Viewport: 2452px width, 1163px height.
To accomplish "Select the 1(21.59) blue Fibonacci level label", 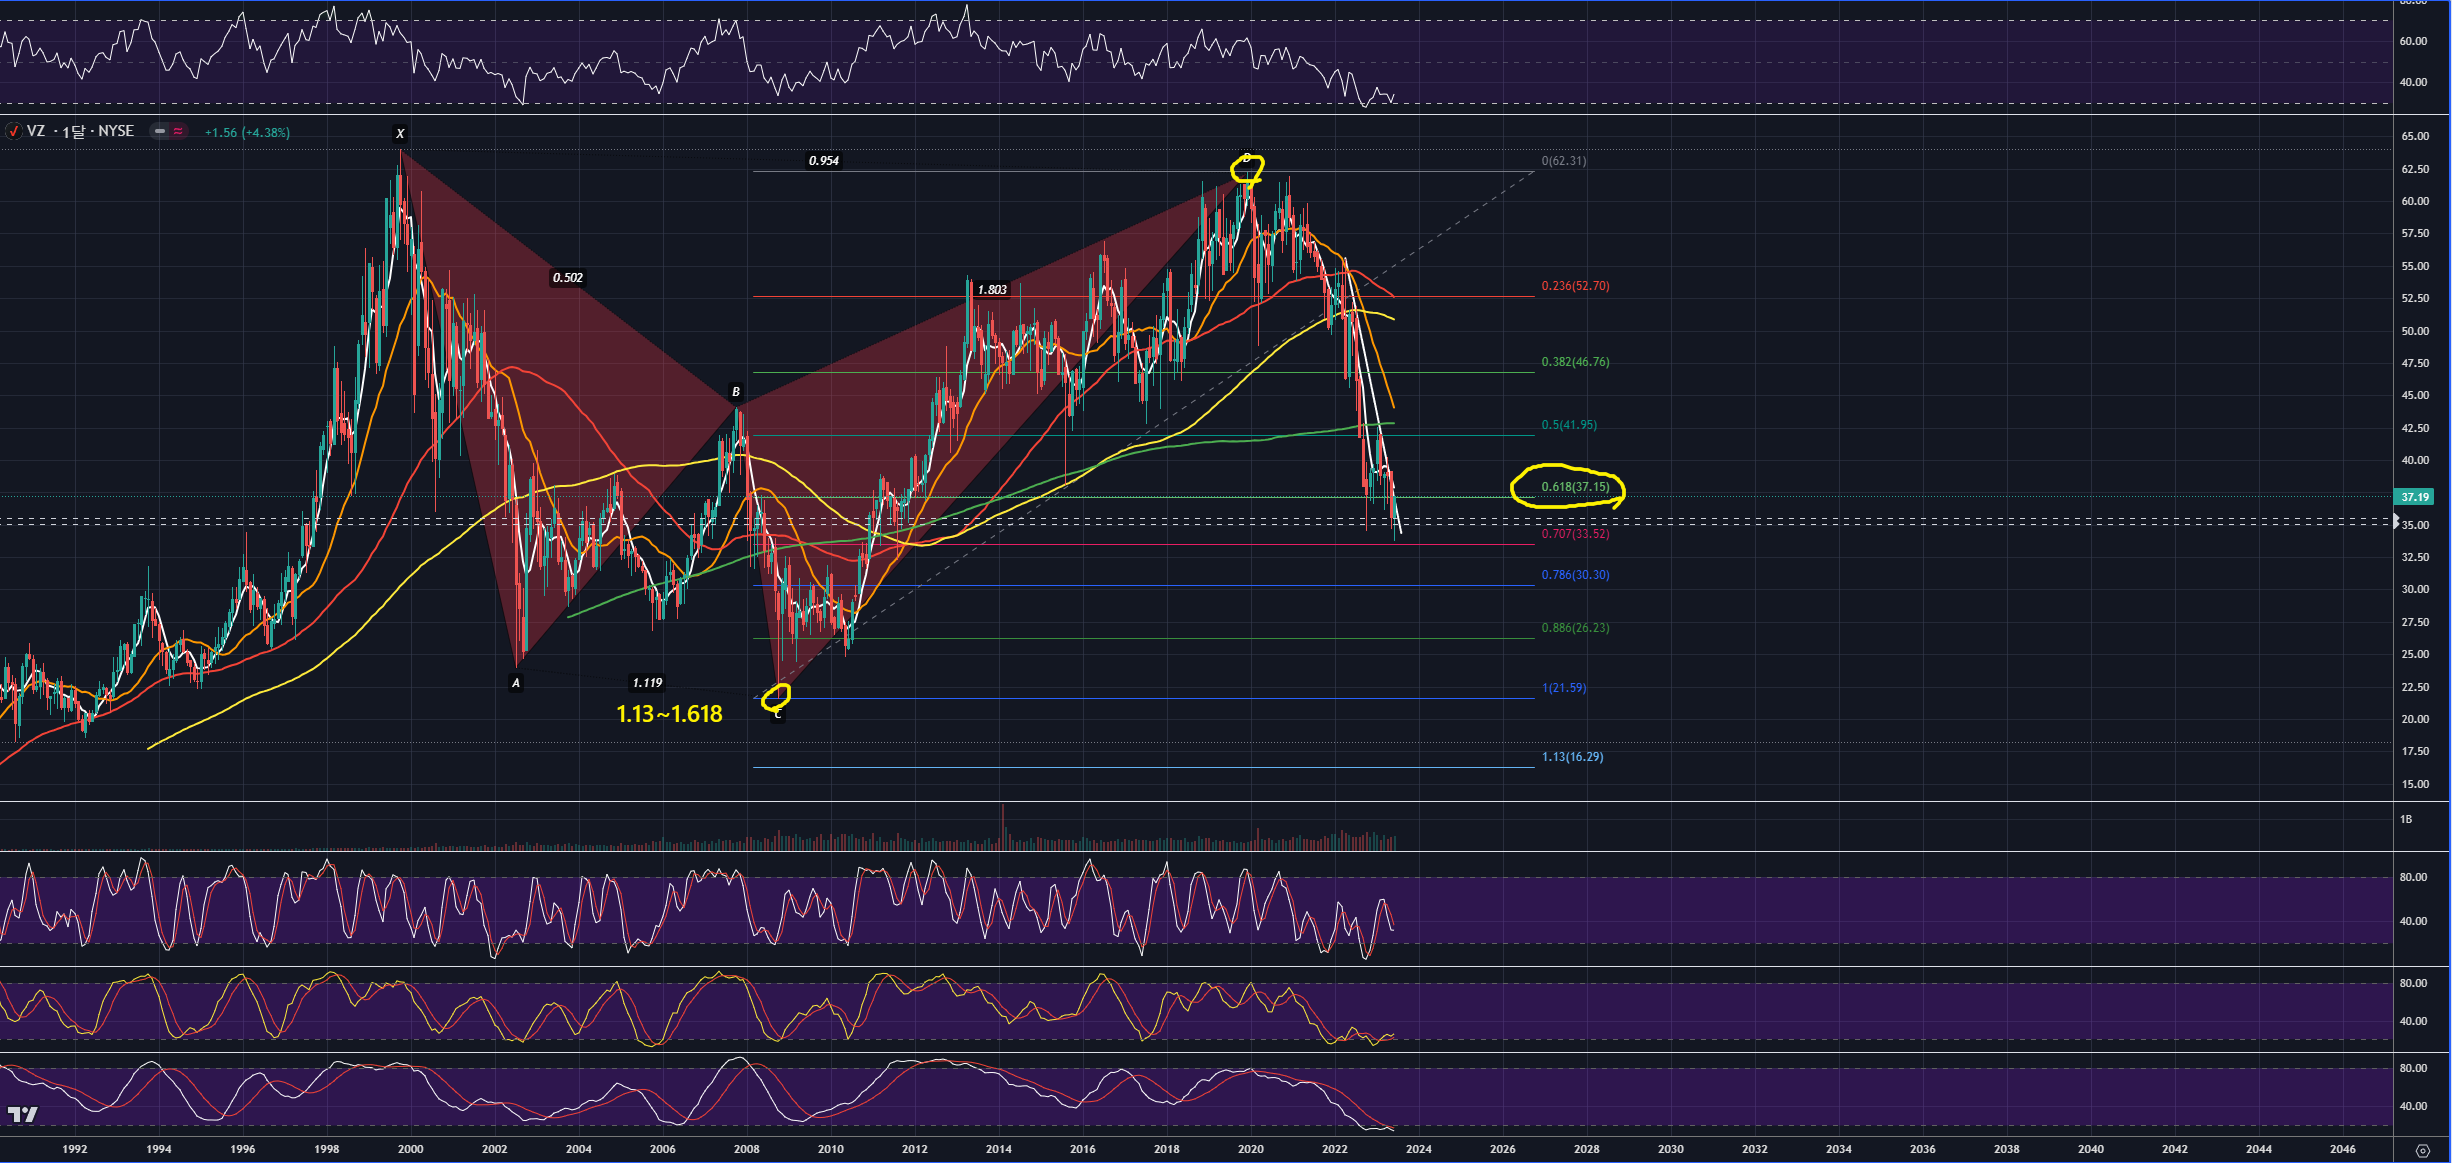I will click(1564, 688).
